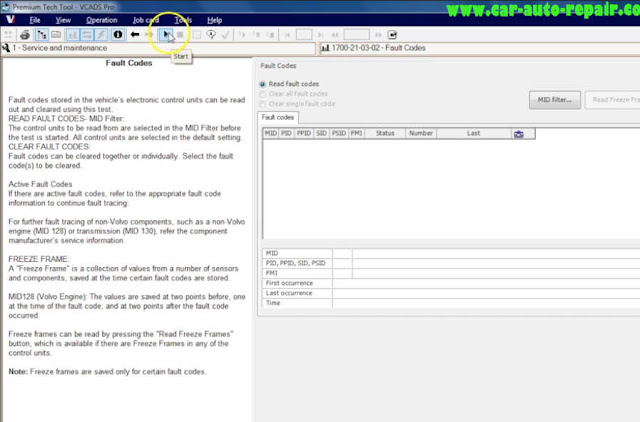640x422 pixels.
Task: Toggle the bar chart toolbar icon
Action: pyautogui.click(x=73, y=35)
